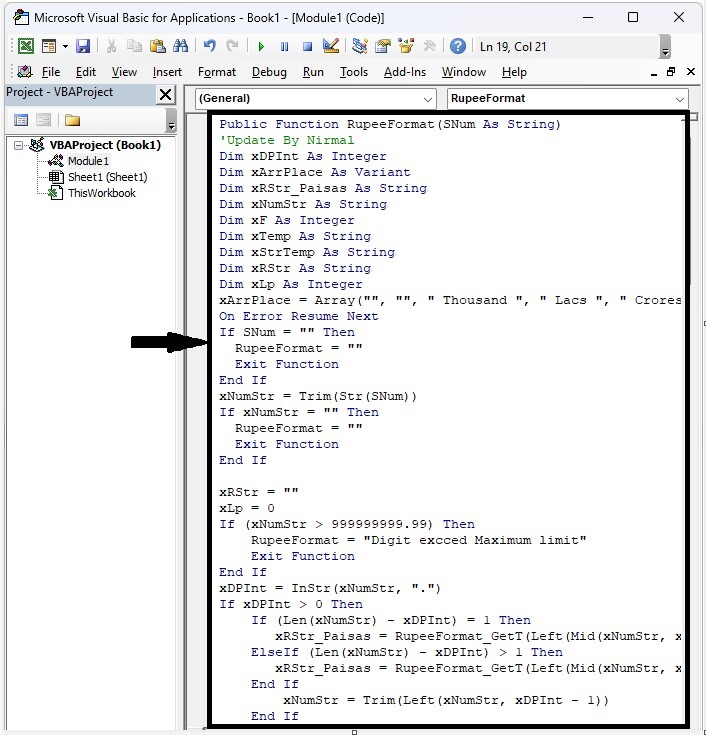The width and height of the screenshot is (706, 735).
Task: Toggle Folders view in Project pane
Action: tap(72, 120)
